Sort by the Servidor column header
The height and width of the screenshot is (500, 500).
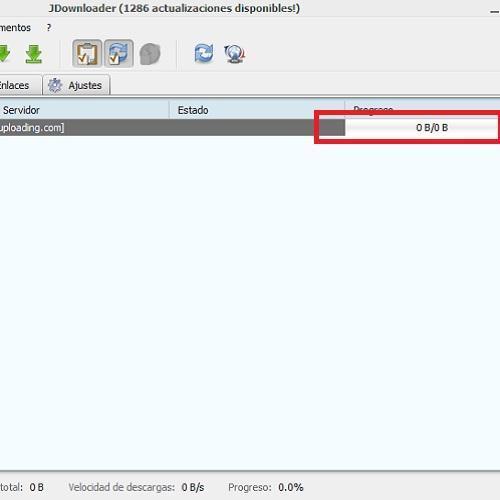pyautogui.click(x=84, y=110)
